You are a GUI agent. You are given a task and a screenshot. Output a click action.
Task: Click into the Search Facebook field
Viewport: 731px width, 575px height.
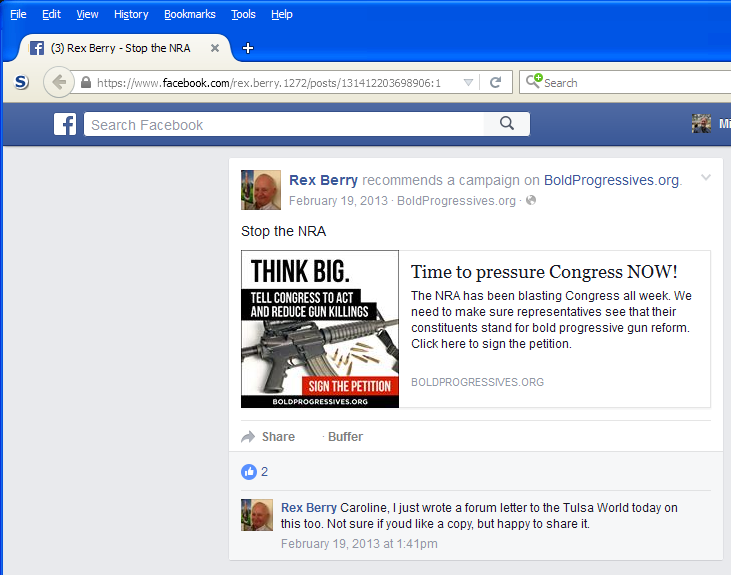pos(284,125)
